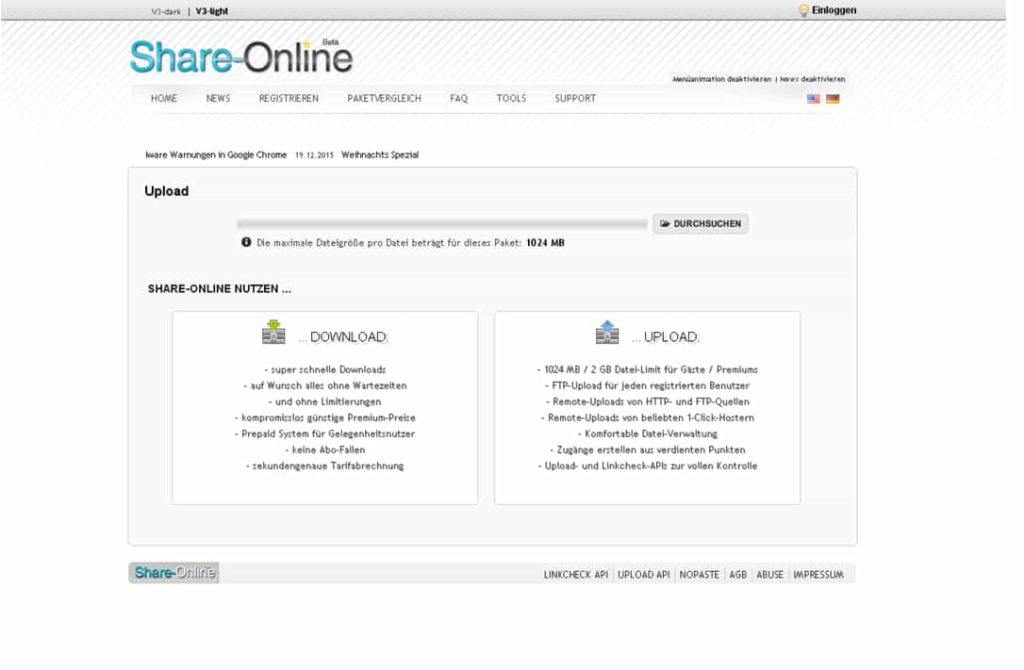Image resolution: width=1024 pixels, height=670 pixels.
Task: Click the upload server icon
Action: point(607,332)
